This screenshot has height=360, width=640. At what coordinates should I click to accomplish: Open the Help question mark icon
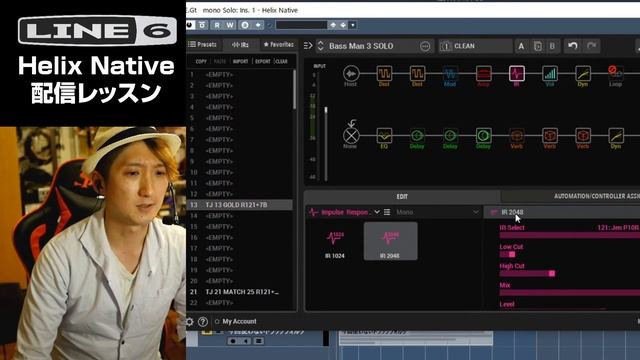pos(203,322)
